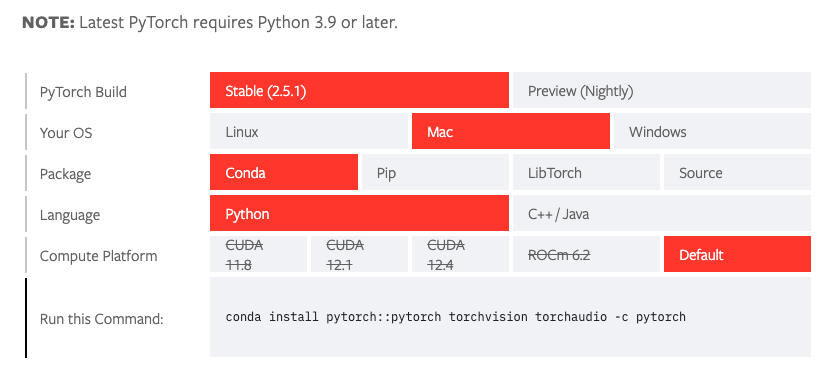The image size is (833, 389).
Task: Click the Run this Command label
Action: (x=101, y=319)
